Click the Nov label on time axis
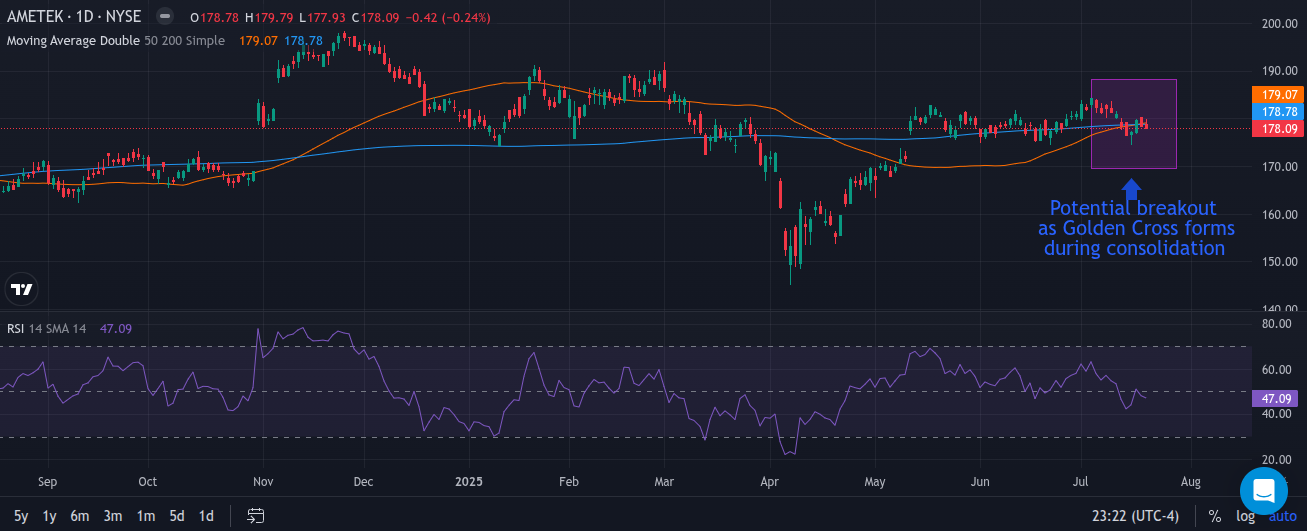 pyautogui.click(x=264, y=481)
